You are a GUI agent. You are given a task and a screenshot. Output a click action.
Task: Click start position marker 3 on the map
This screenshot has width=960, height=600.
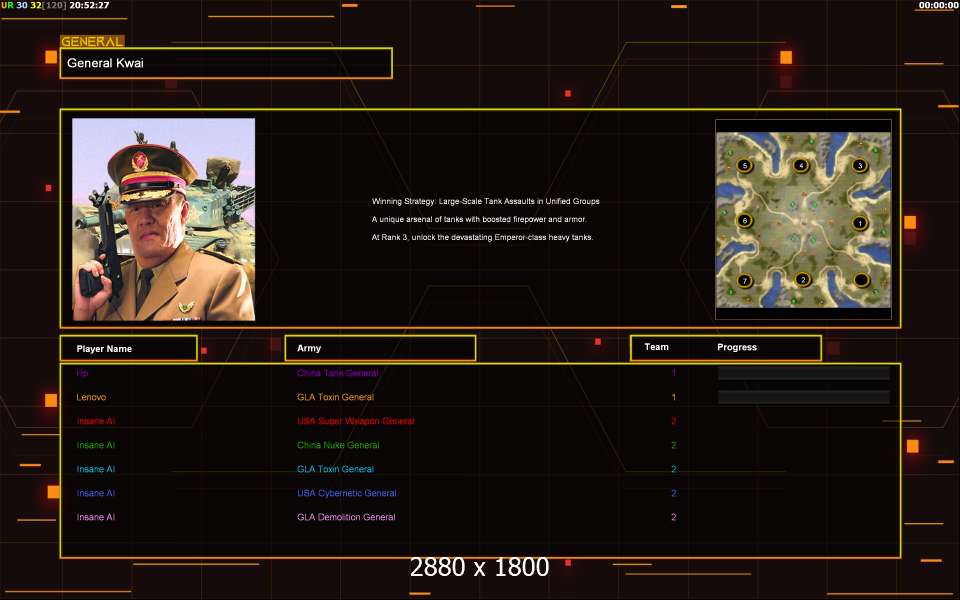tap(860, 165)
